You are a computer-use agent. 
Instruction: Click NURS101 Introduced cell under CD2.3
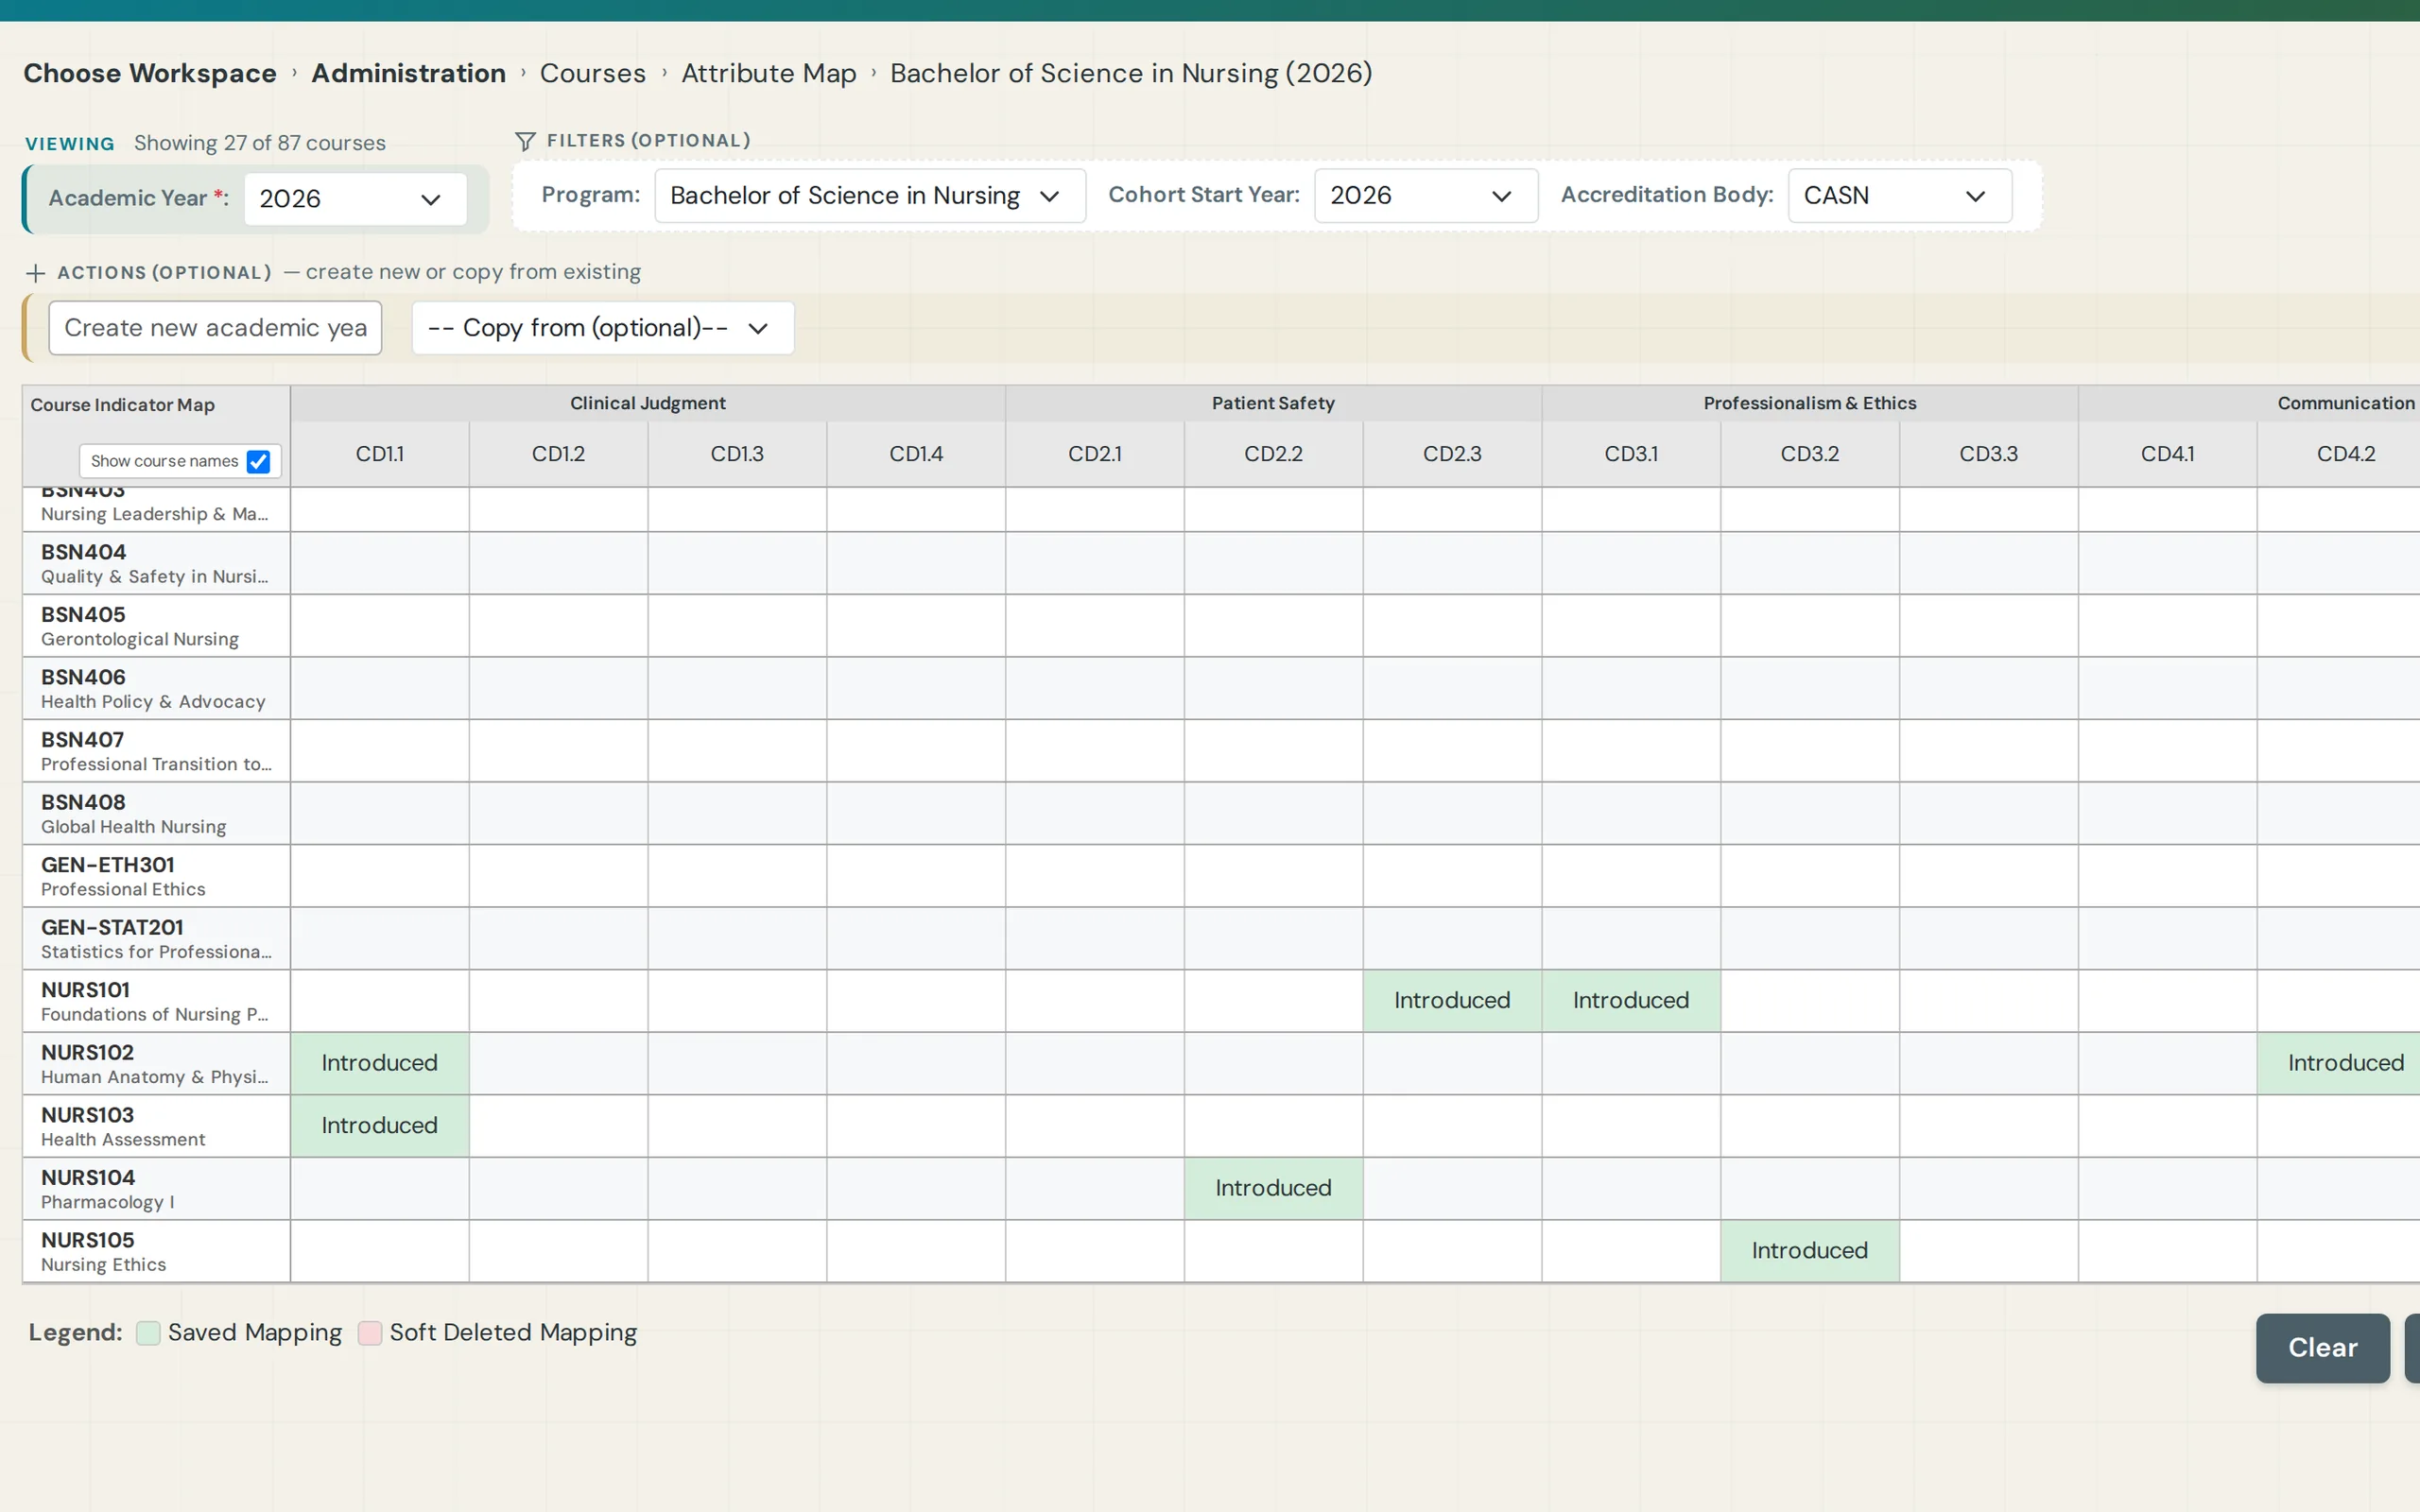[1452, 1001]
